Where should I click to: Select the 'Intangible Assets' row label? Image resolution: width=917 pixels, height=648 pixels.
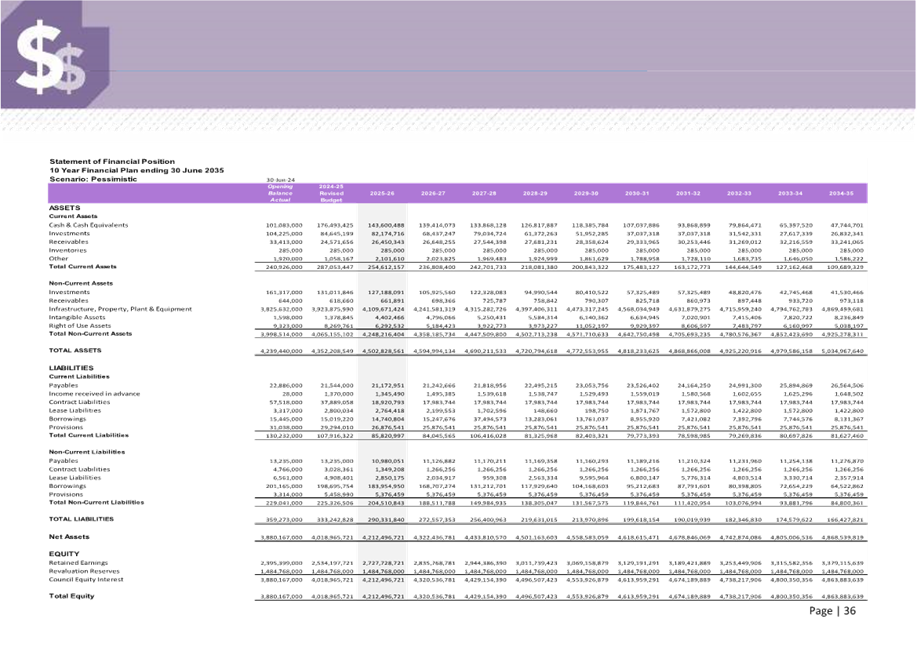click(77, 317)
